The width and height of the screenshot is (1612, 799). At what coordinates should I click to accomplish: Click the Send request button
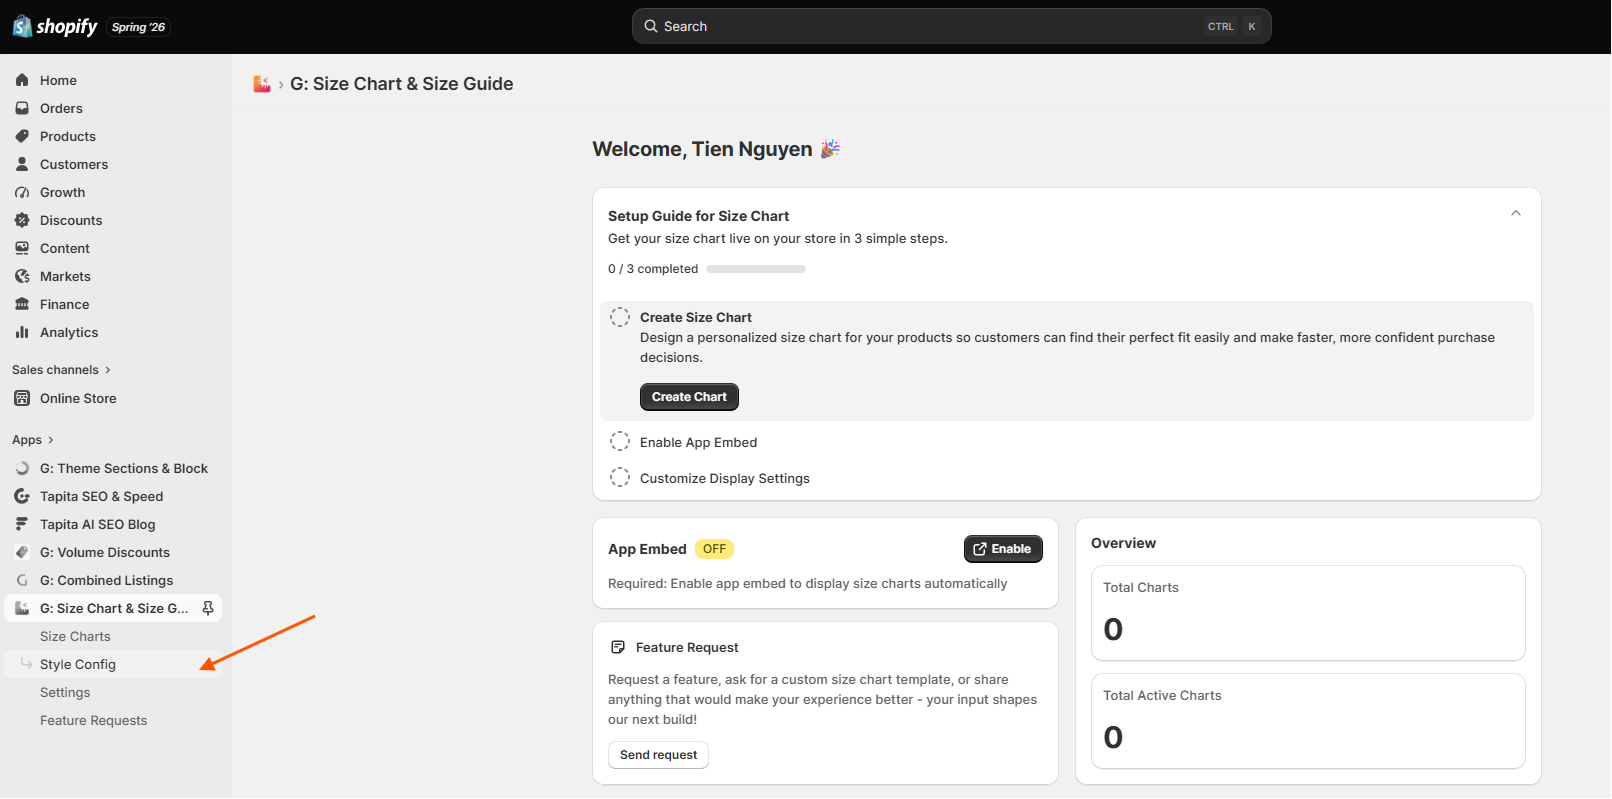click(658, 755)
